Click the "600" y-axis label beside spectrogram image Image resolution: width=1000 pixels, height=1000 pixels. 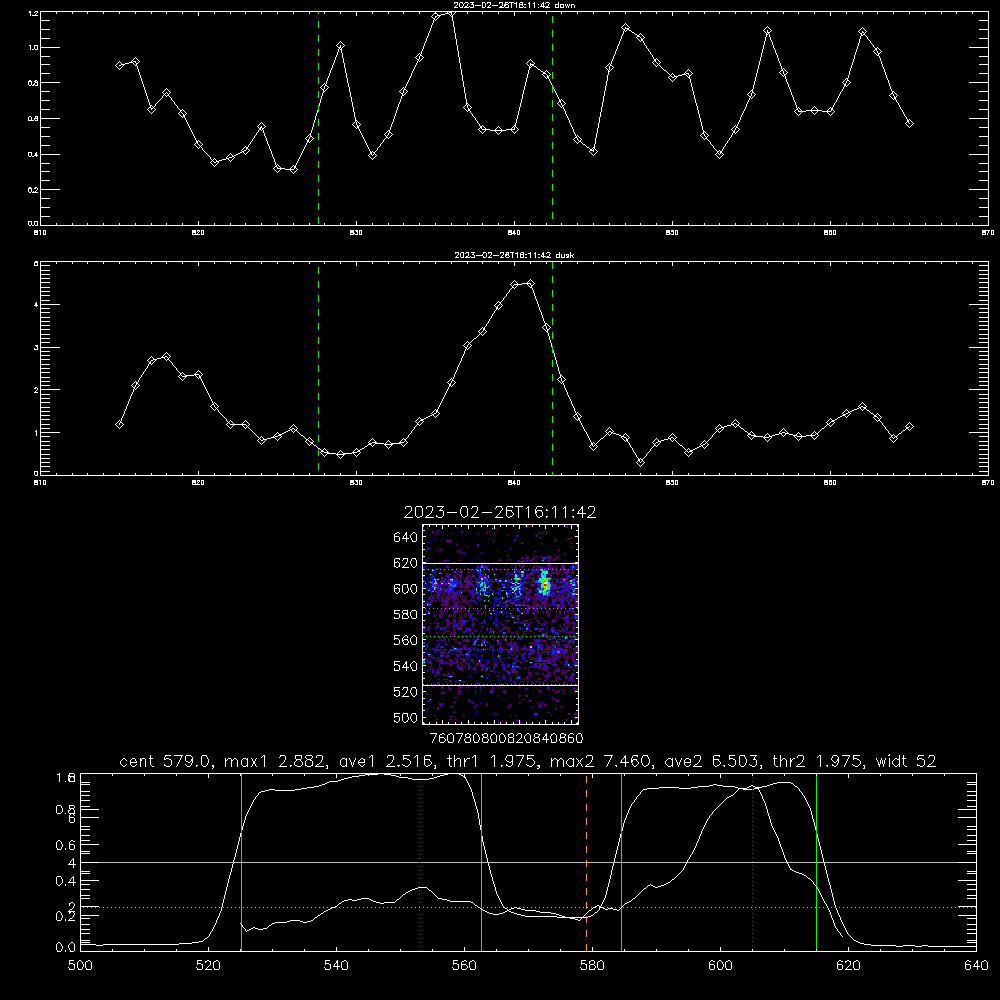[405, 589]
